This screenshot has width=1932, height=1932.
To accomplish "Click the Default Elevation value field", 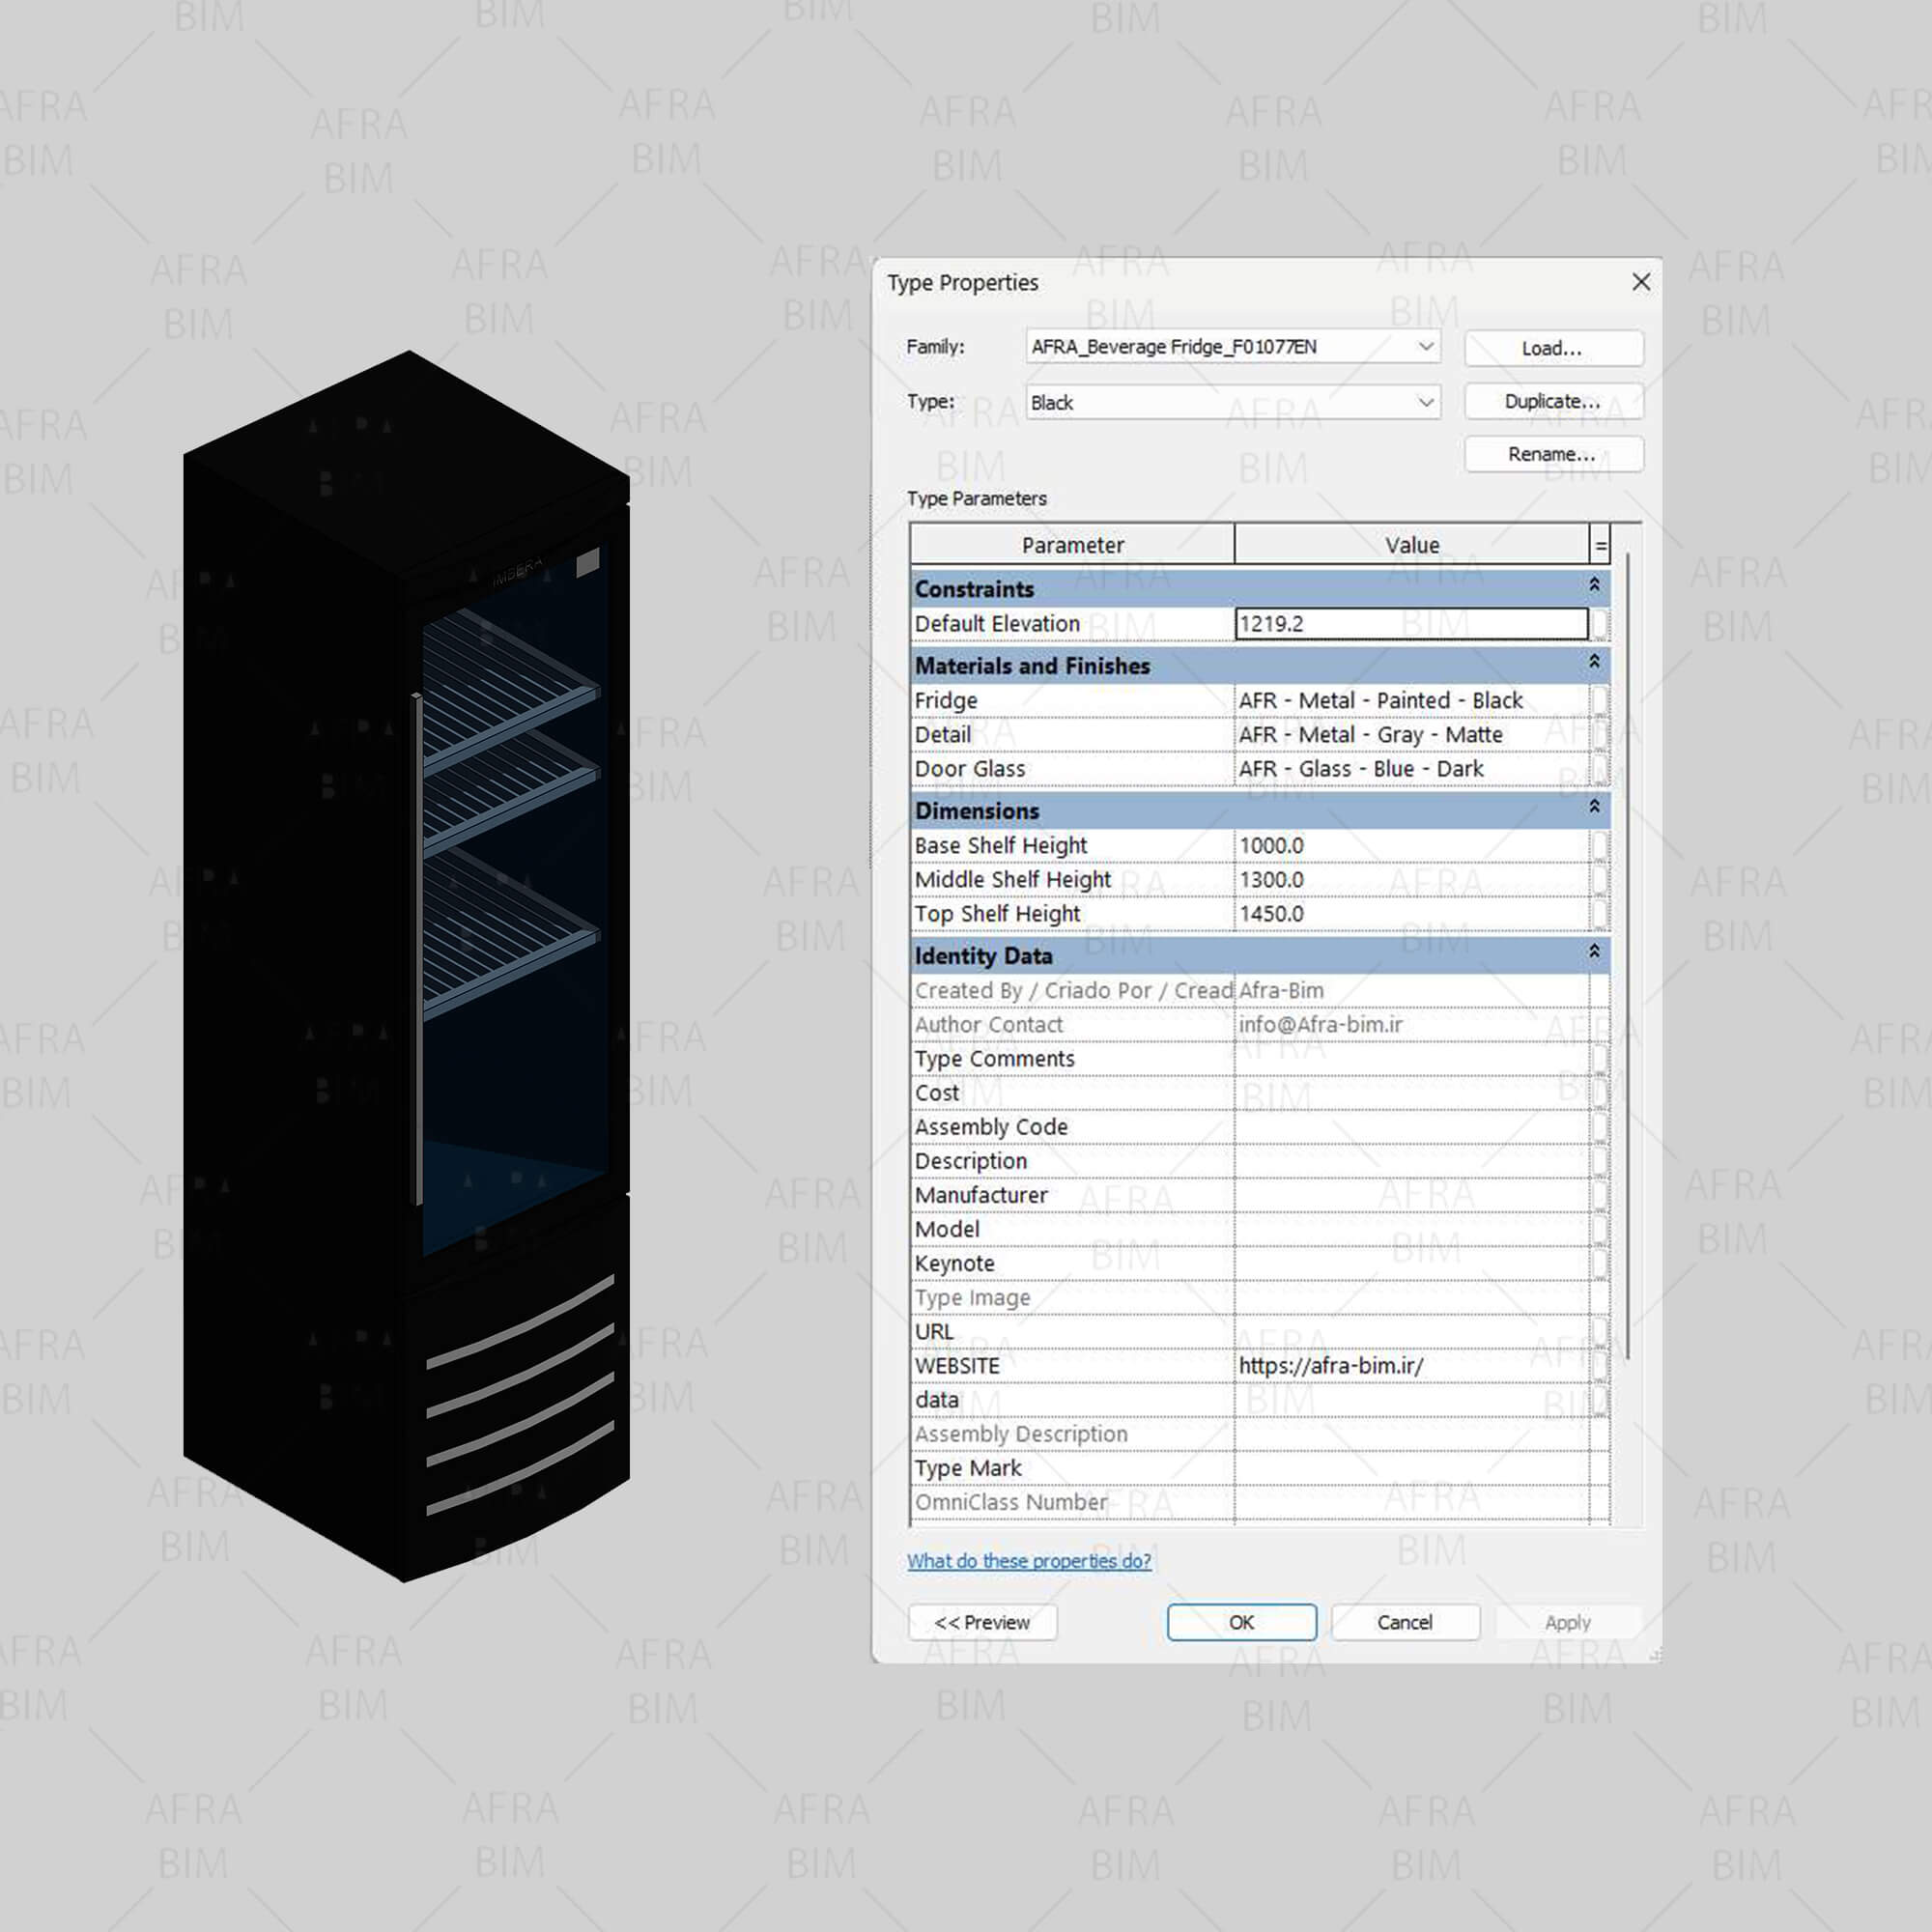I will point(1410,624).
